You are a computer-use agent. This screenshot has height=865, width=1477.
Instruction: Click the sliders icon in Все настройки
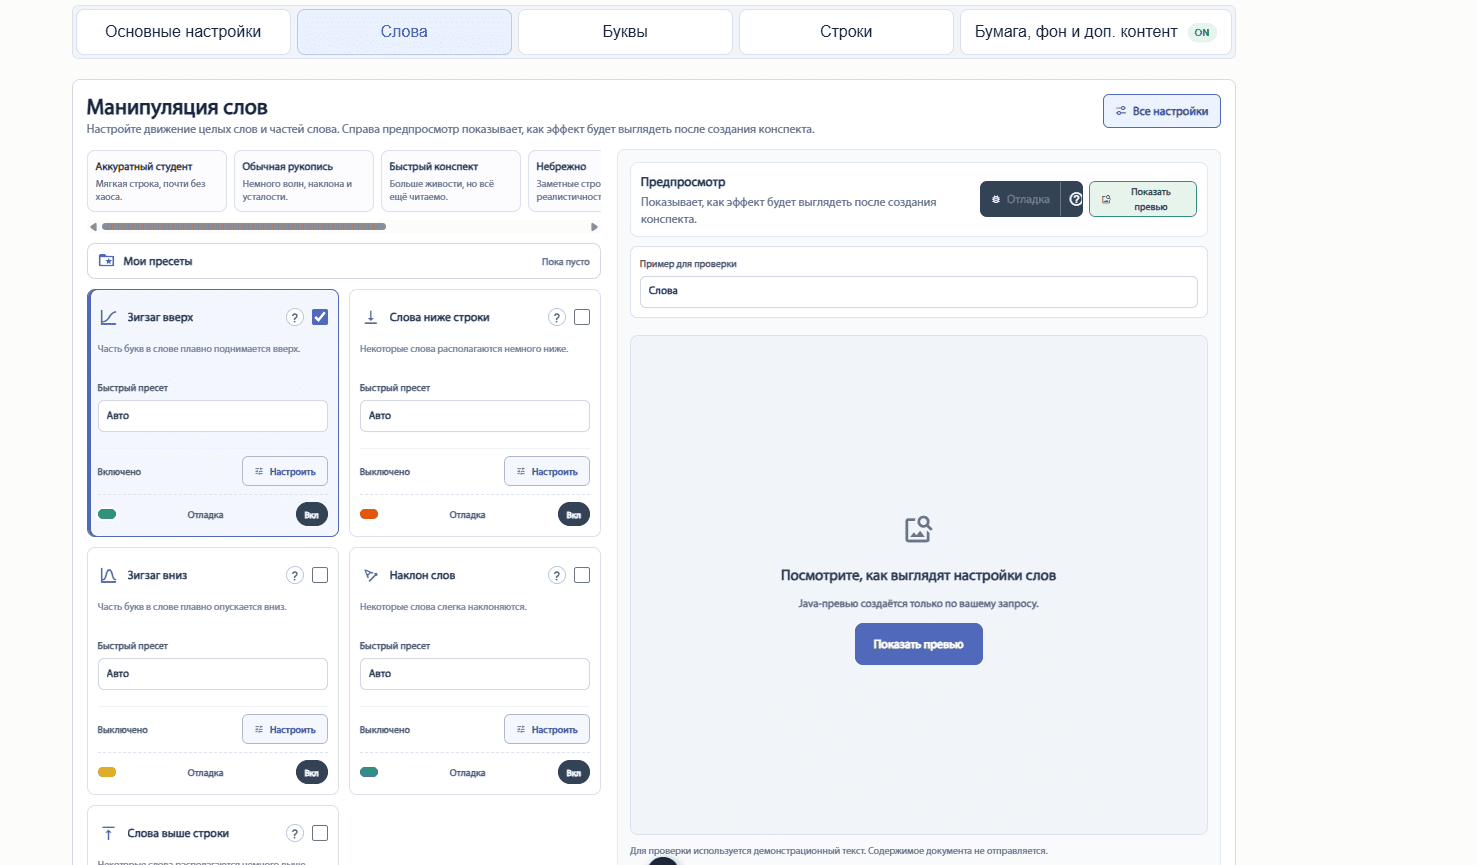point(1121,111)
